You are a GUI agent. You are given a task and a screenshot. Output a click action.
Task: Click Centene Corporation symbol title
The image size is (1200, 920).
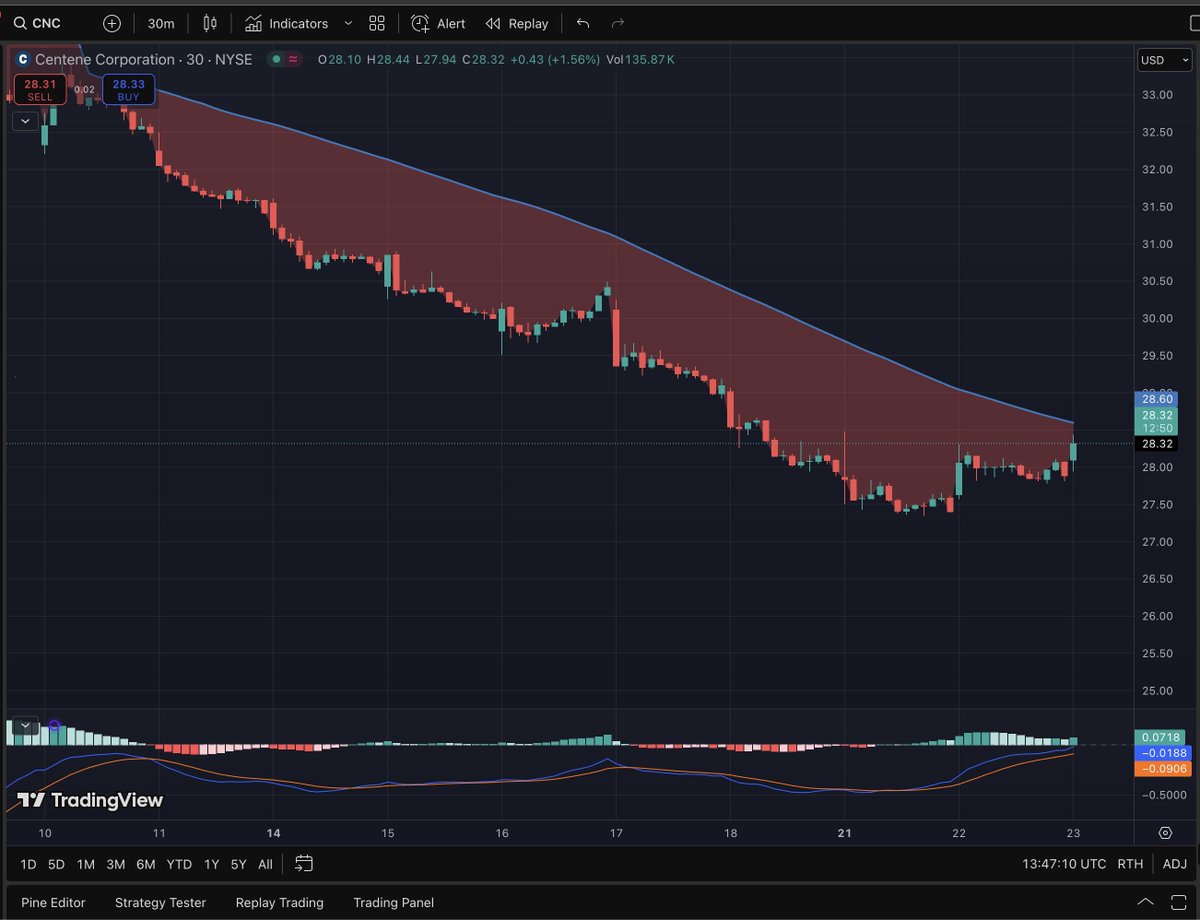coord(105,60)
